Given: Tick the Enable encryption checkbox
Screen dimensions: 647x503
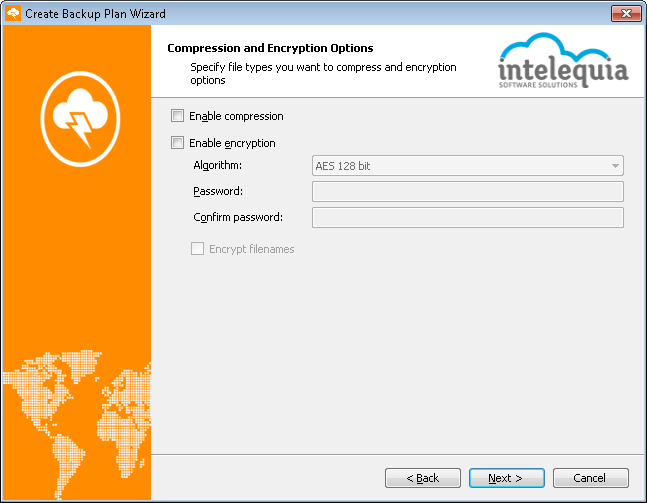Looking at the screenshot, I should tap(177, 142).
